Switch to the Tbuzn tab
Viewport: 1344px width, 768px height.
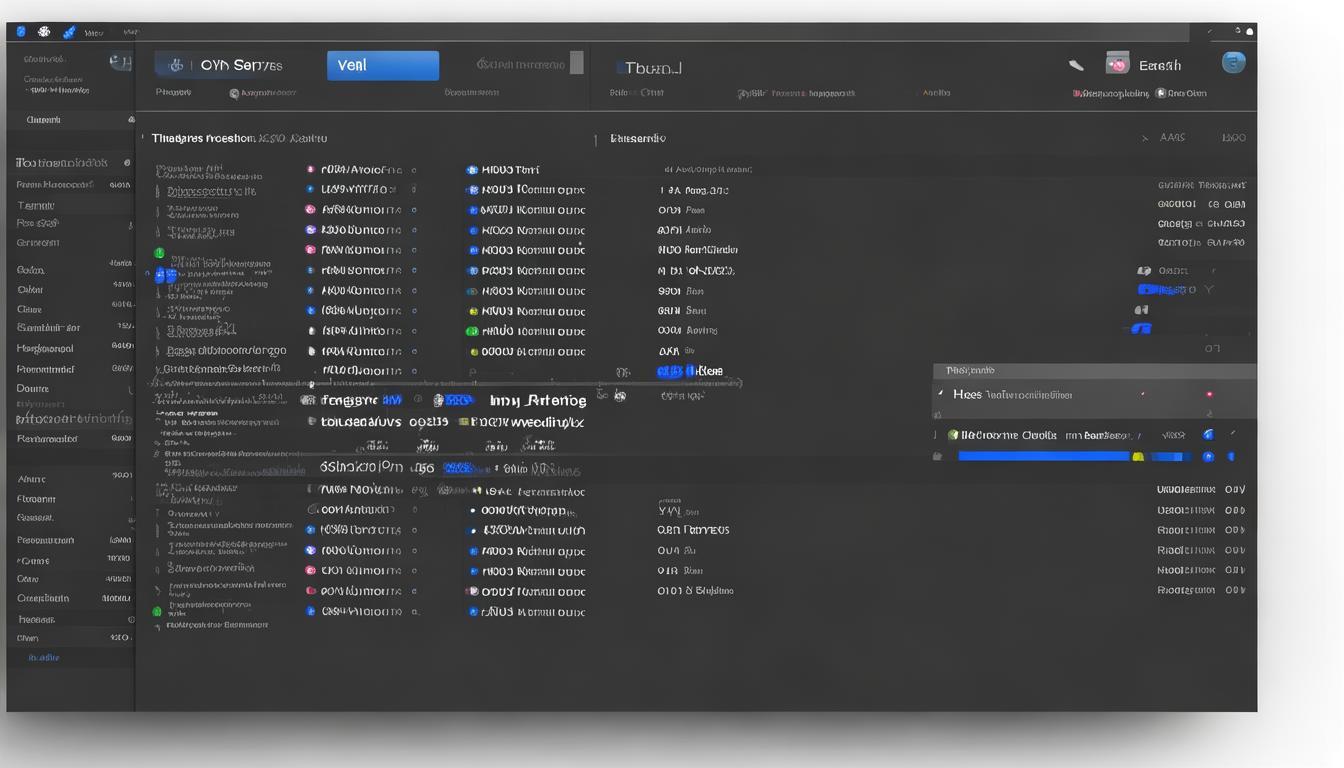(649, 68)
